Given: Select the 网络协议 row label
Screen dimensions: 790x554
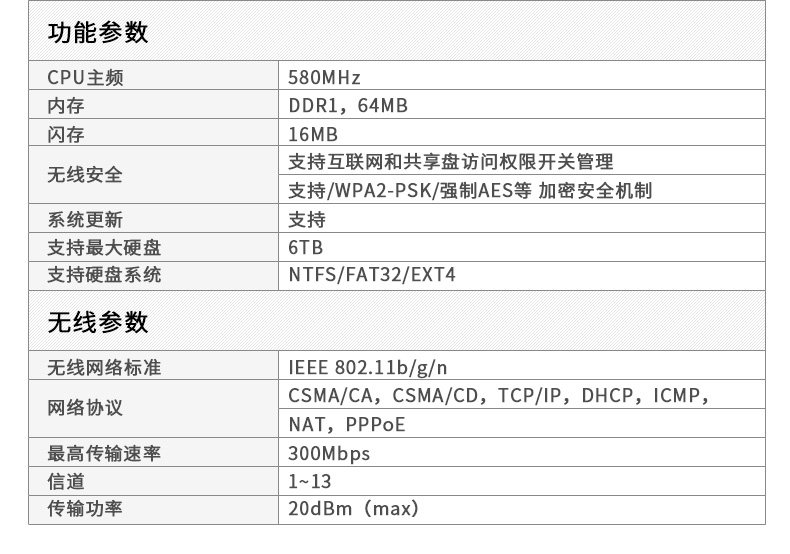Looking at the screenshot, I should pyautogui.click(x=85, y=409).
